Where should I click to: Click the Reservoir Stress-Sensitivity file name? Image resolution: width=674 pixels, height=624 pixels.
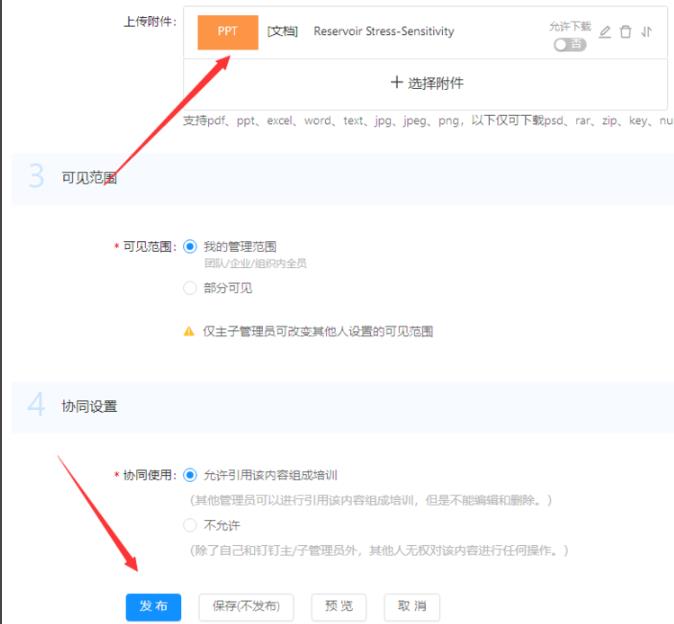[383, 32]
